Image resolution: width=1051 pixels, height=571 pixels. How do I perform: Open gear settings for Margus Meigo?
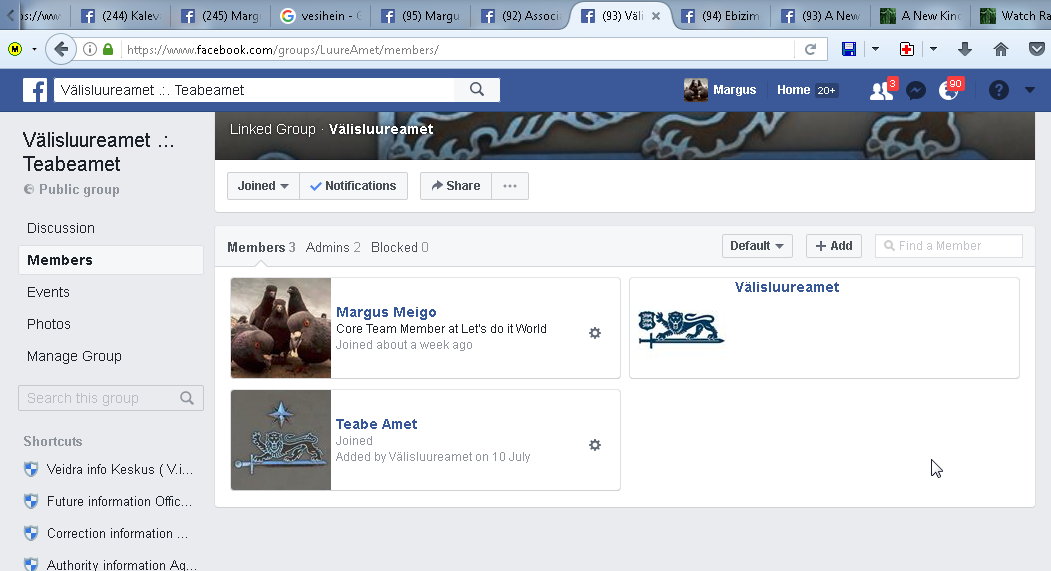pos(595,333)
